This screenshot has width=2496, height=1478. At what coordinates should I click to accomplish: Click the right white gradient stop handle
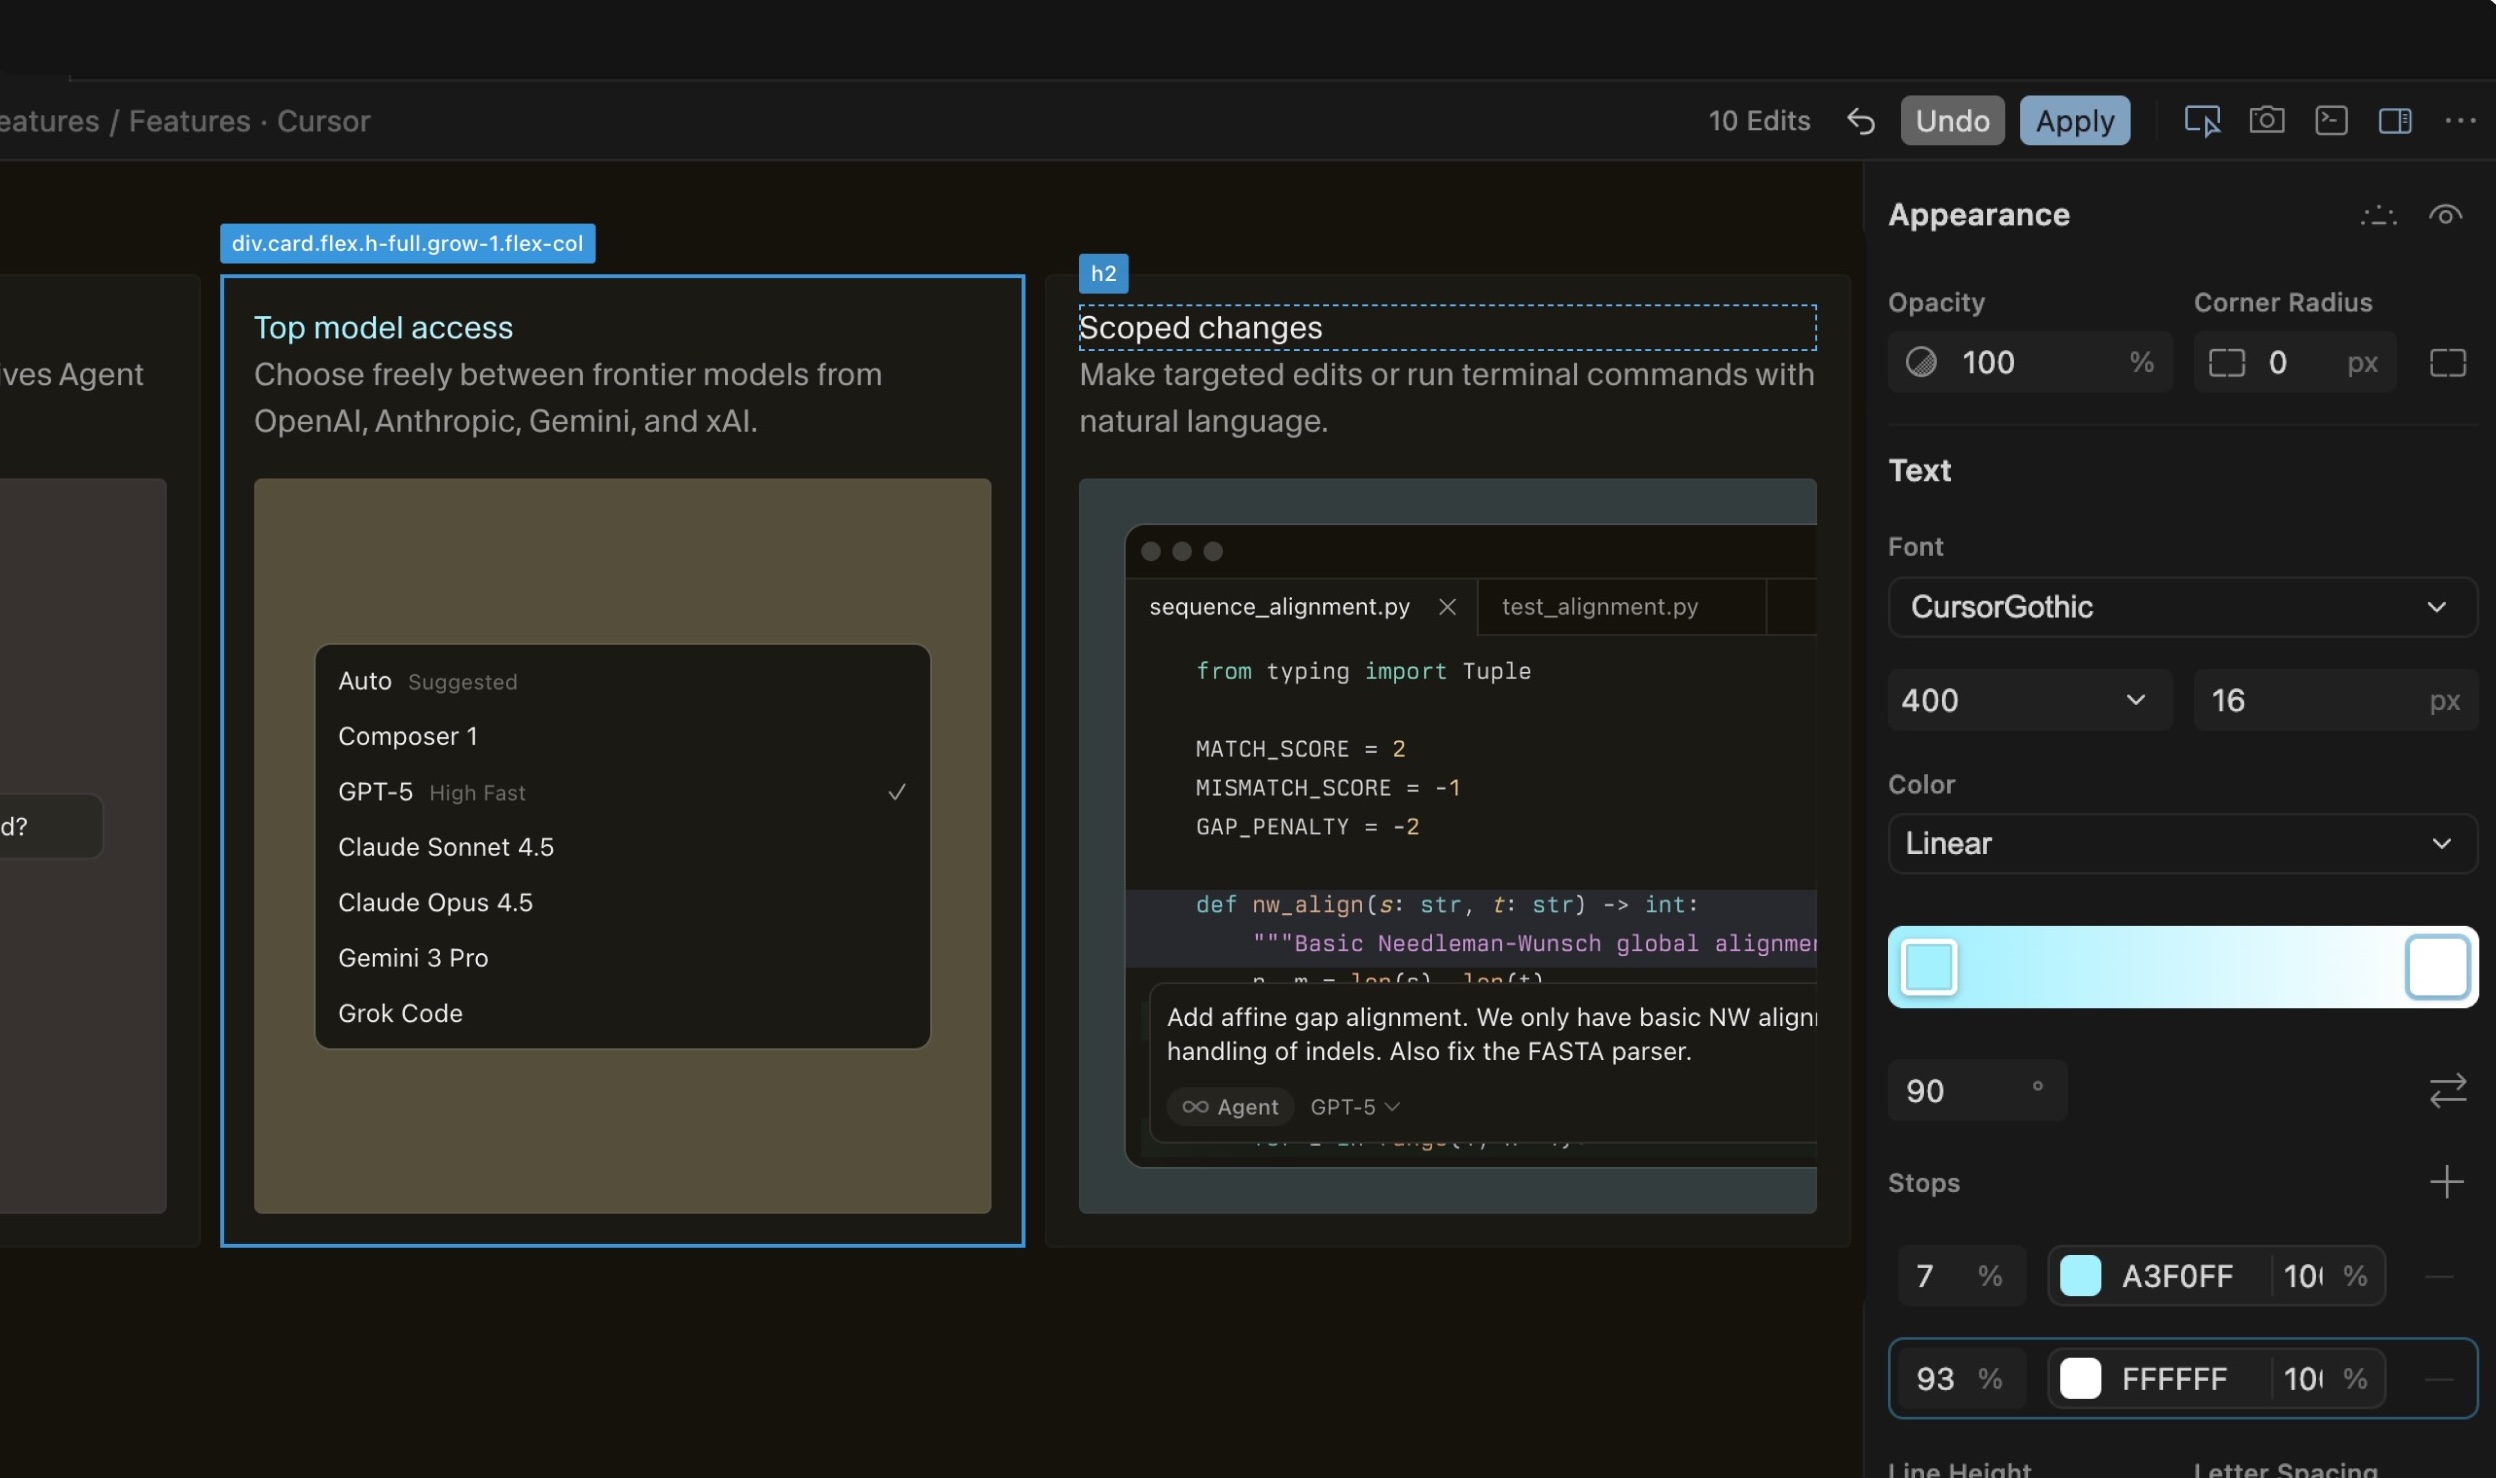pyautogui.click(x=2437, y=967)
